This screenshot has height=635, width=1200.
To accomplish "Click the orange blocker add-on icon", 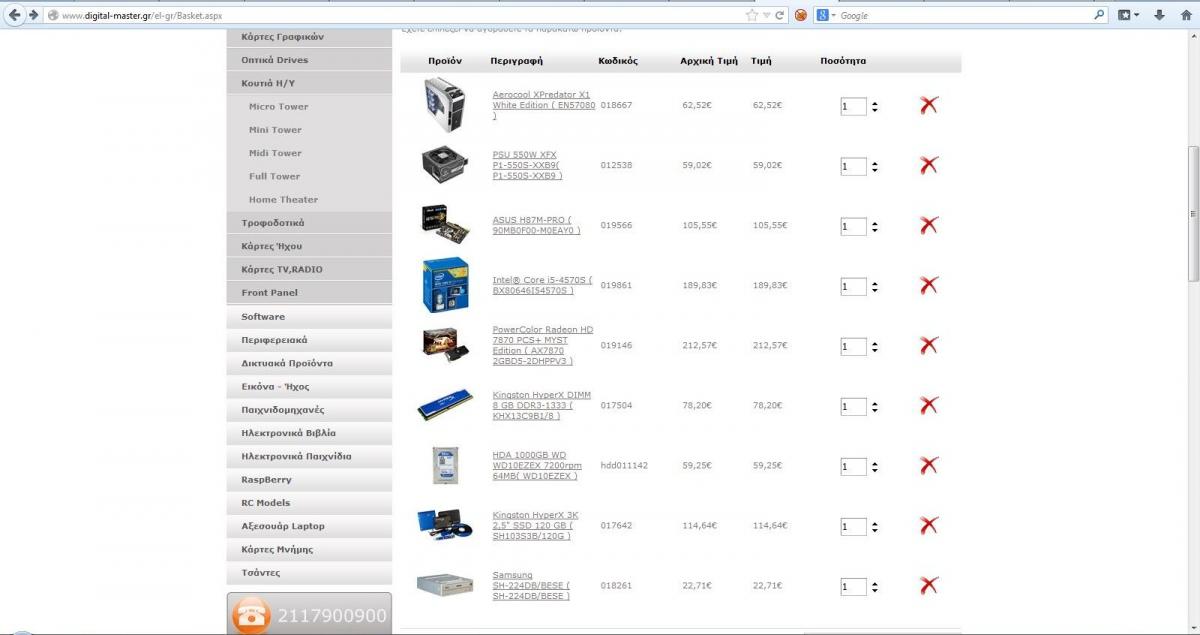I will [801, 15].
